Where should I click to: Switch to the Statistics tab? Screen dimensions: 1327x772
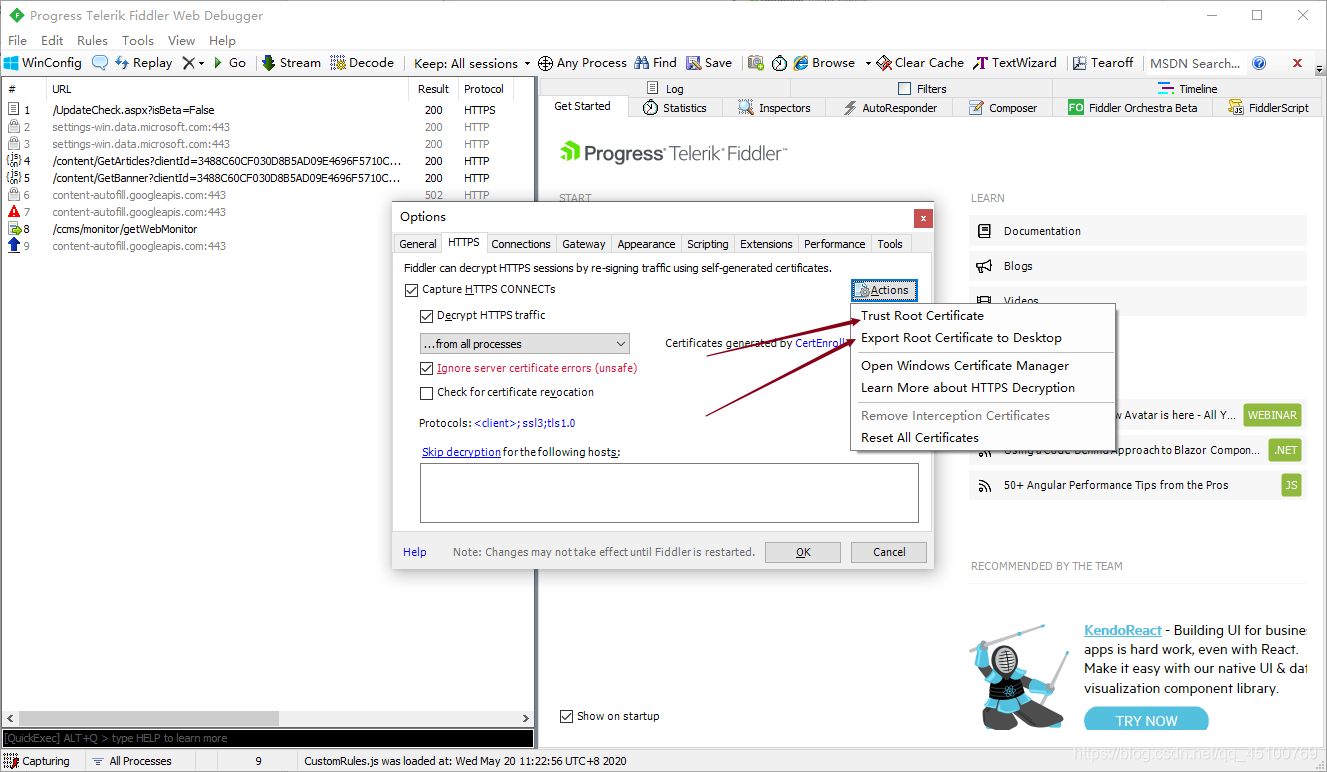point(675,108)
